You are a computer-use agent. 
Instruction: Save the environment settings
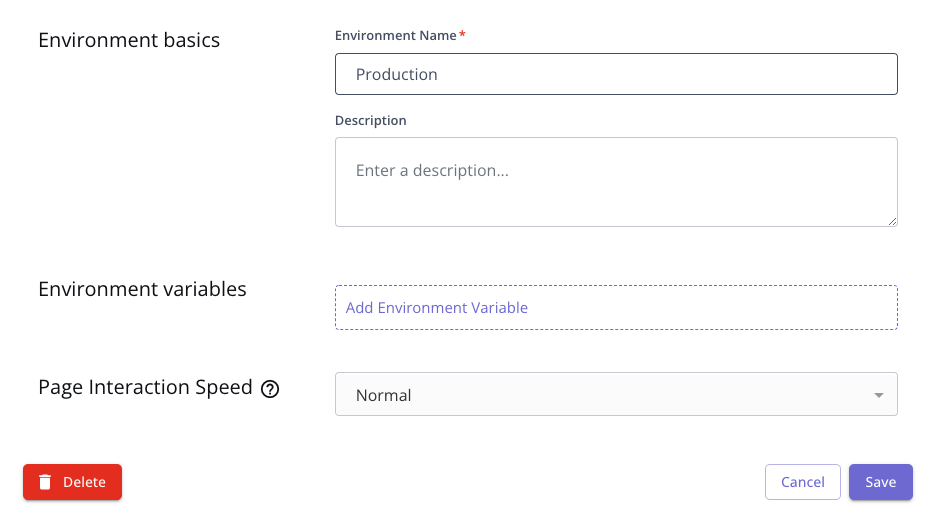point(880,482)
